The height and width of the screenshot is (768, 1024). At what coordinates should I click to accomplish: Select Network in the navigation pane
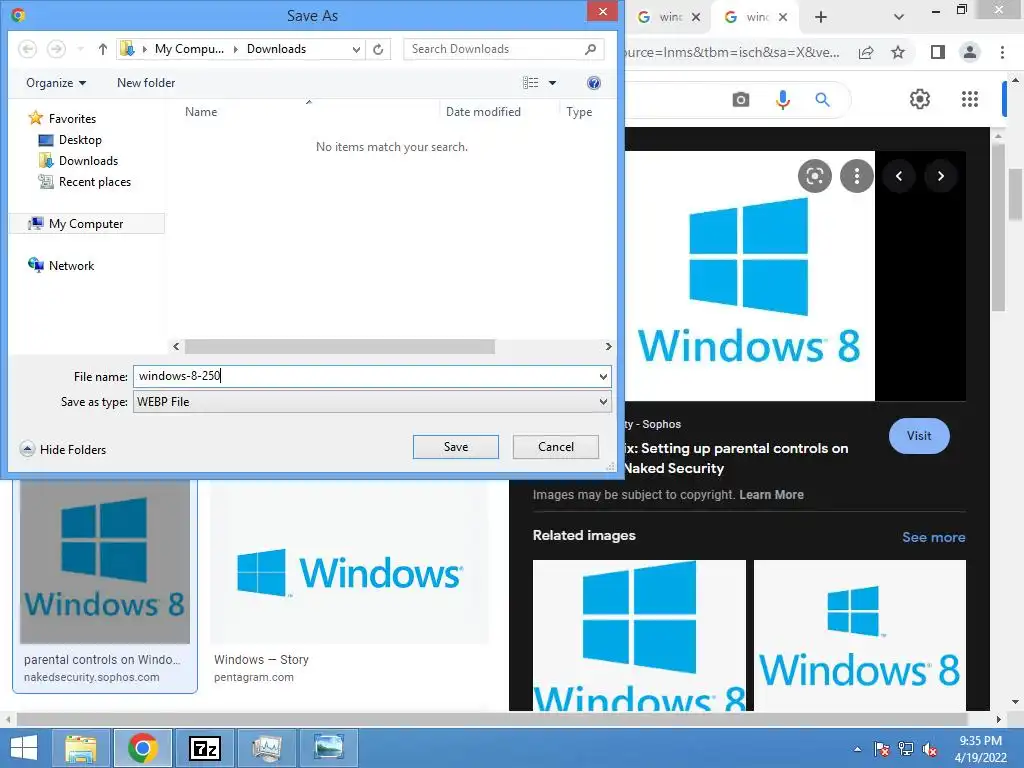61,265
